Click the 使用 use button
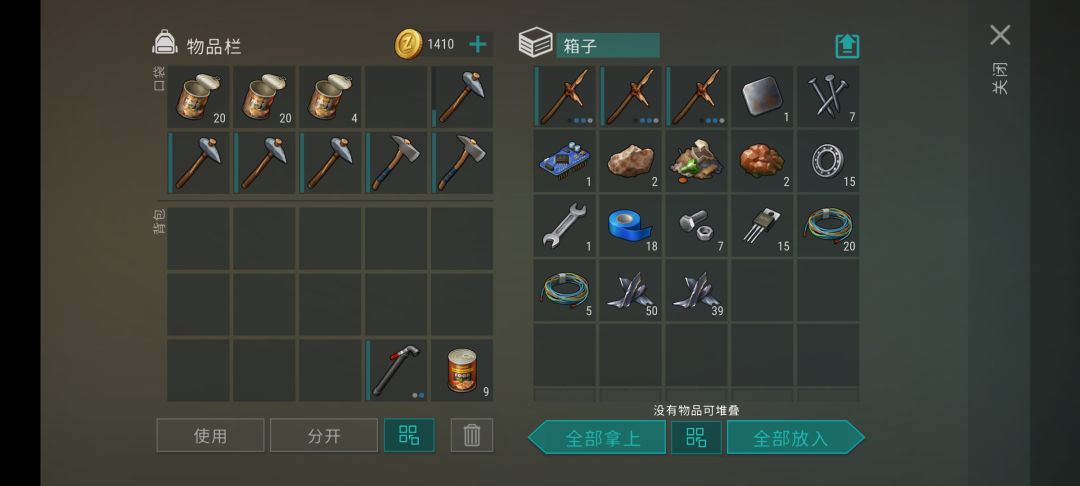1080x486 pixels. coord(210,435)
